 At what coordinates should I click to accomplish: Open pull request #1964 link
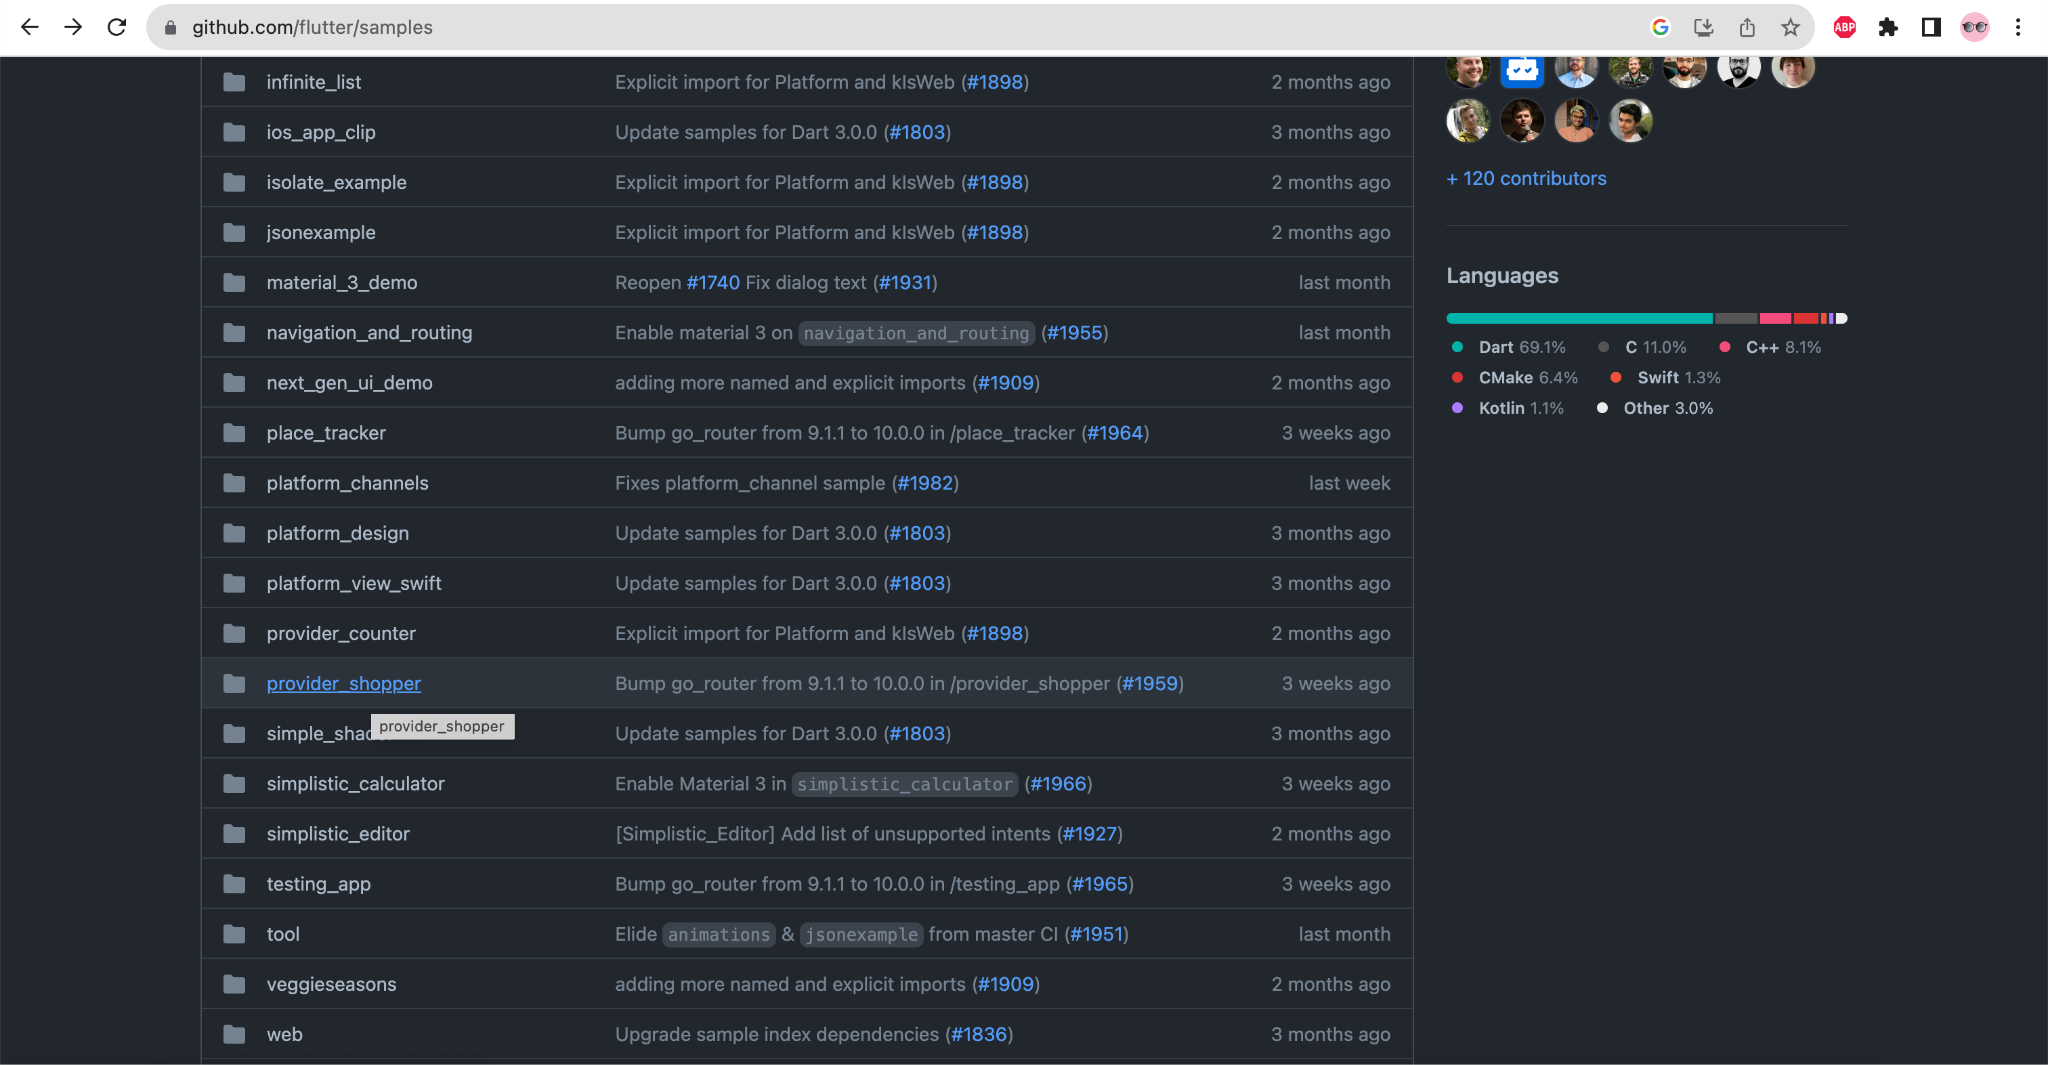pyautogui.click(x=1115, y=432)
